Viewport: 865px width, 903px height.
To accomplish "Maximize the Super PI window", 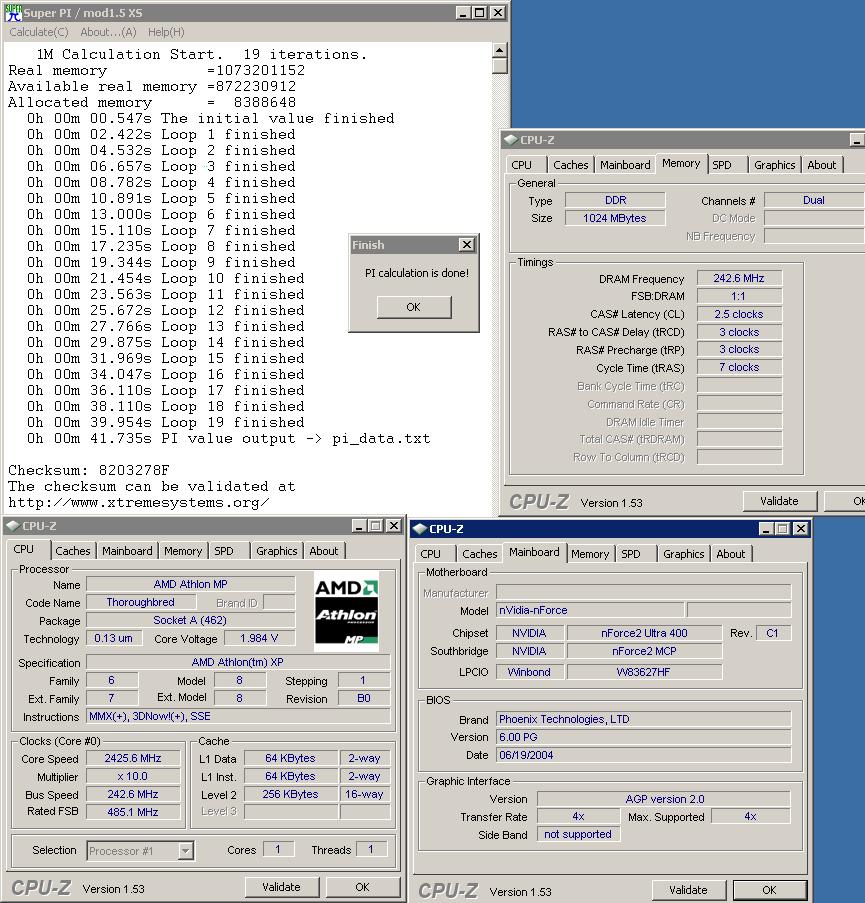I will 480,12.
